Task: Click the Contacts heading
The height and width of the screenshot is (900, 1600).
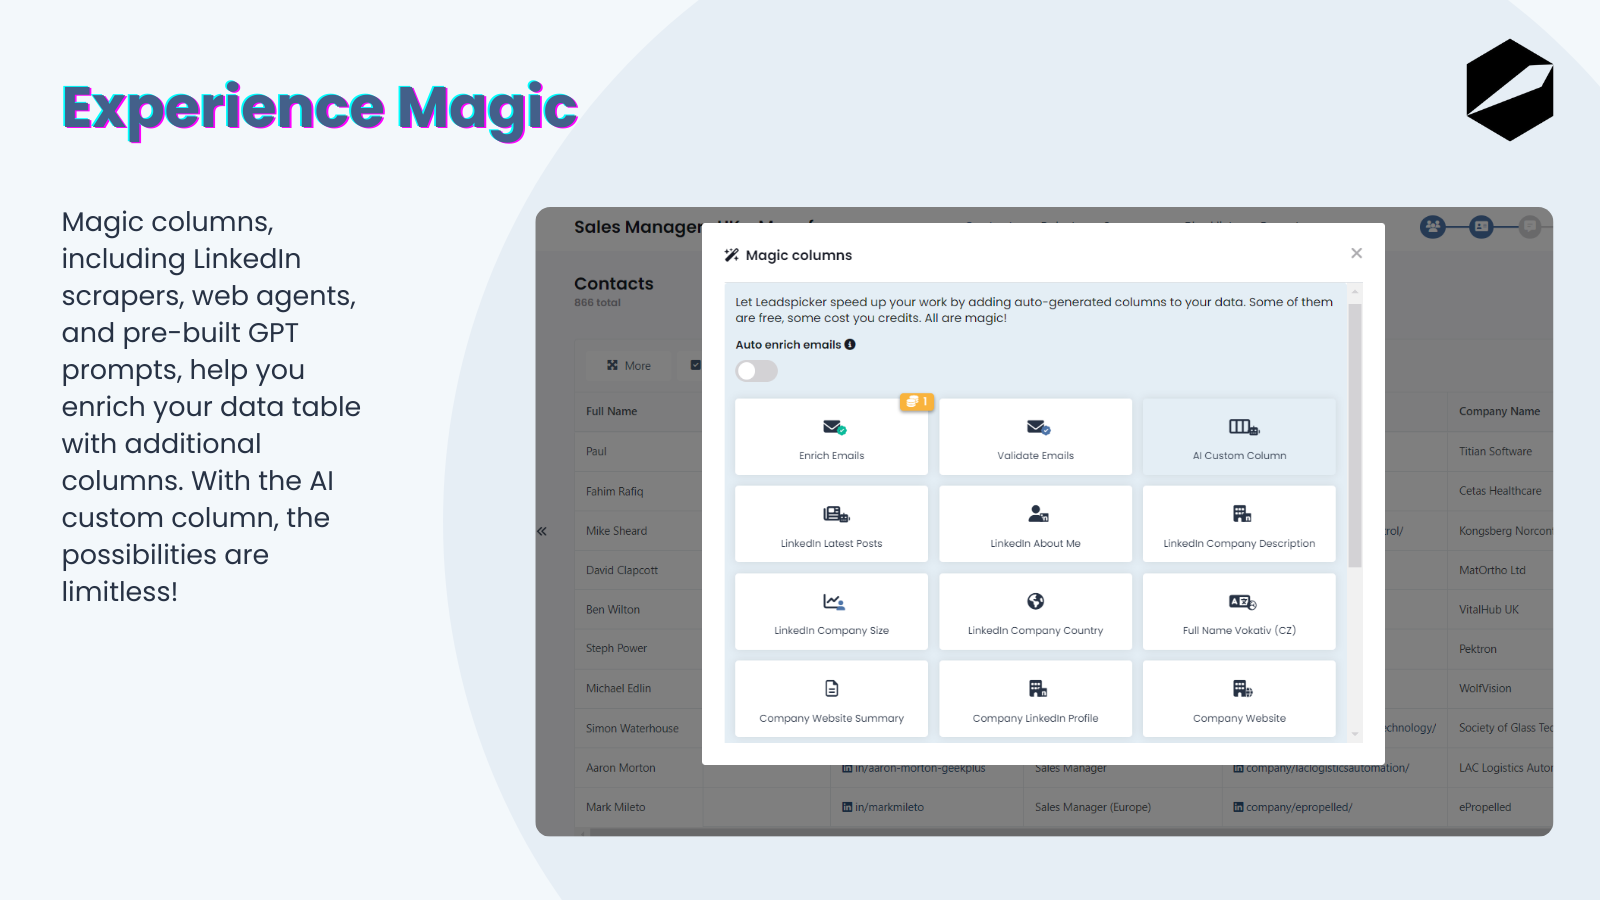Action: tap(614, 284)
